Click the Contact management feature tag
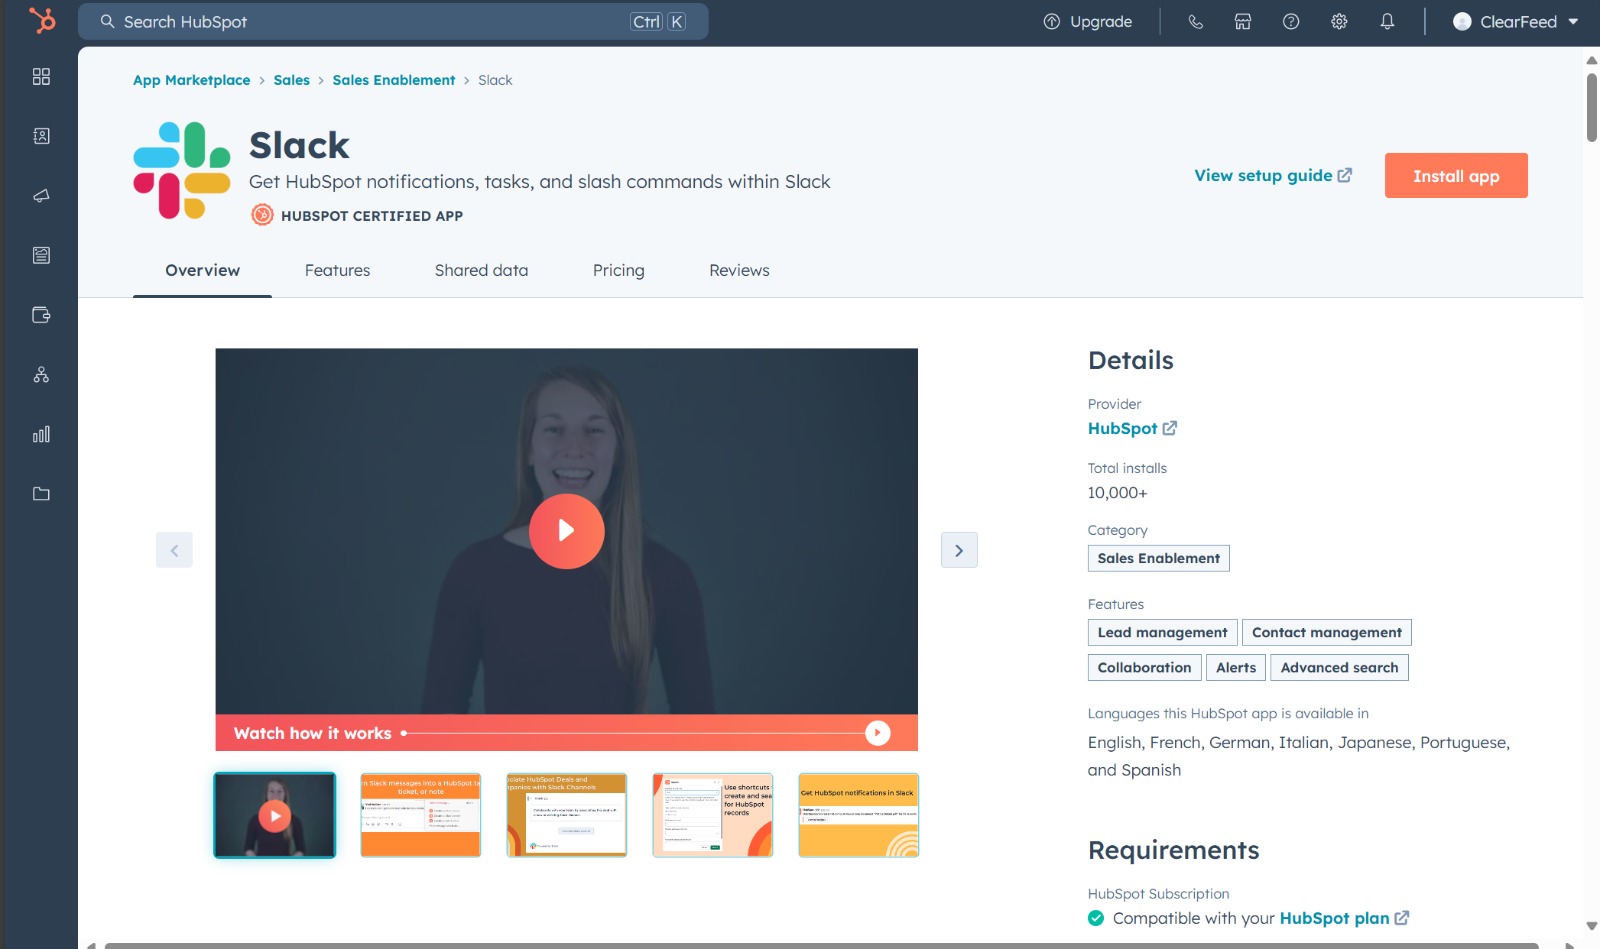Image resolution: width=1600 pixels, height=949 pixels. 1327,632
